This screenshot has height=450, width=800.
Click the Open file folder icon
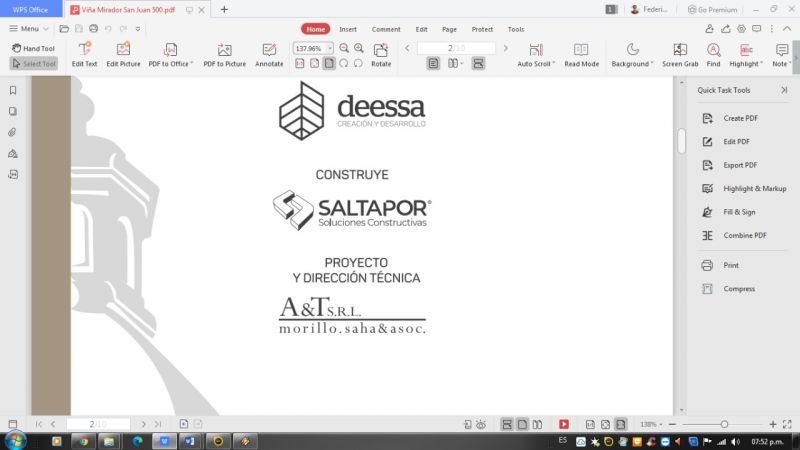click(64, 29)
